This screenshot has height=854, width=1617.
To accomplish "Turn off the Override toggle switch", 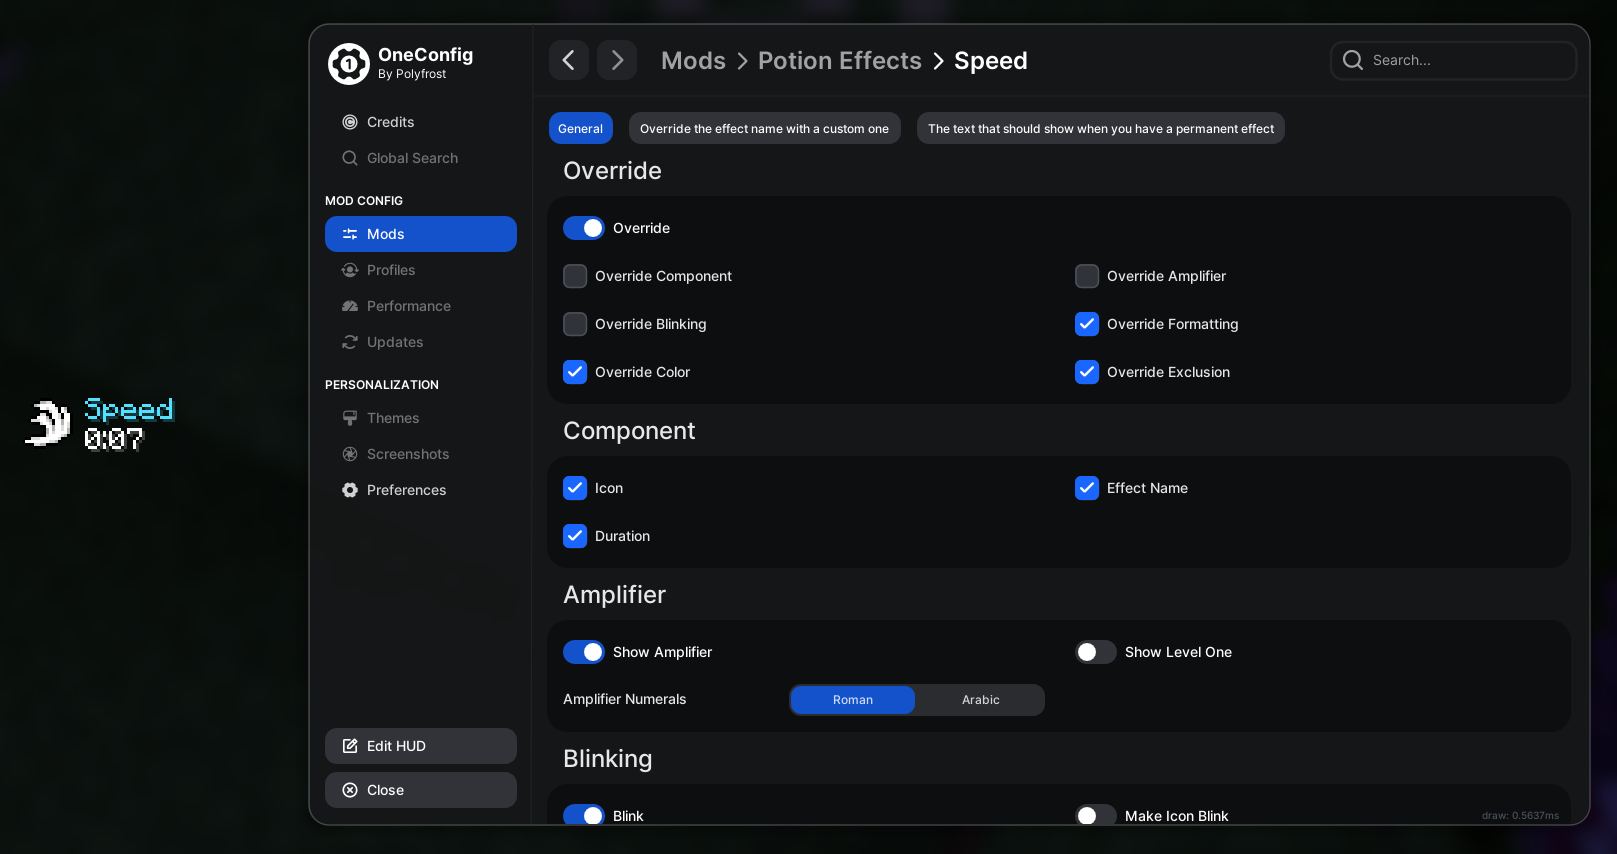I will (x=584, y=228).
